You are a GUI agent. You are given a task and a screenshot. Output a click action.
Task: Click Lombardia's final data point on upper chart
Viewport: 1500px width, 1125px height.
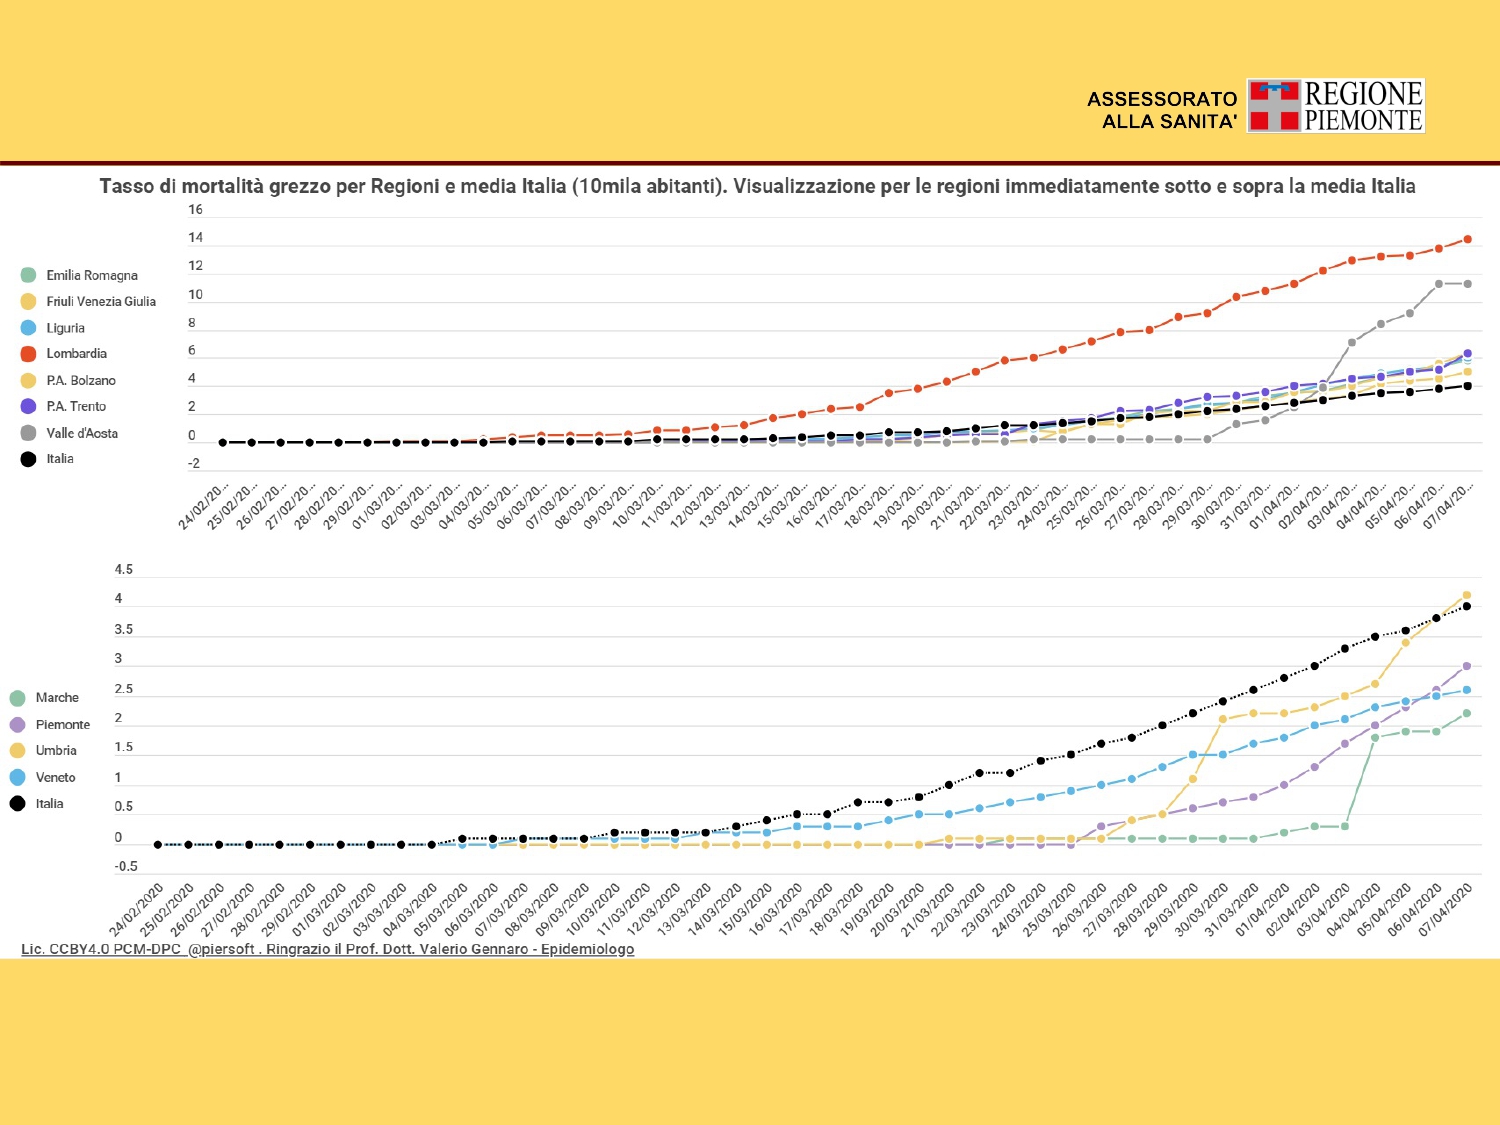1467,239
